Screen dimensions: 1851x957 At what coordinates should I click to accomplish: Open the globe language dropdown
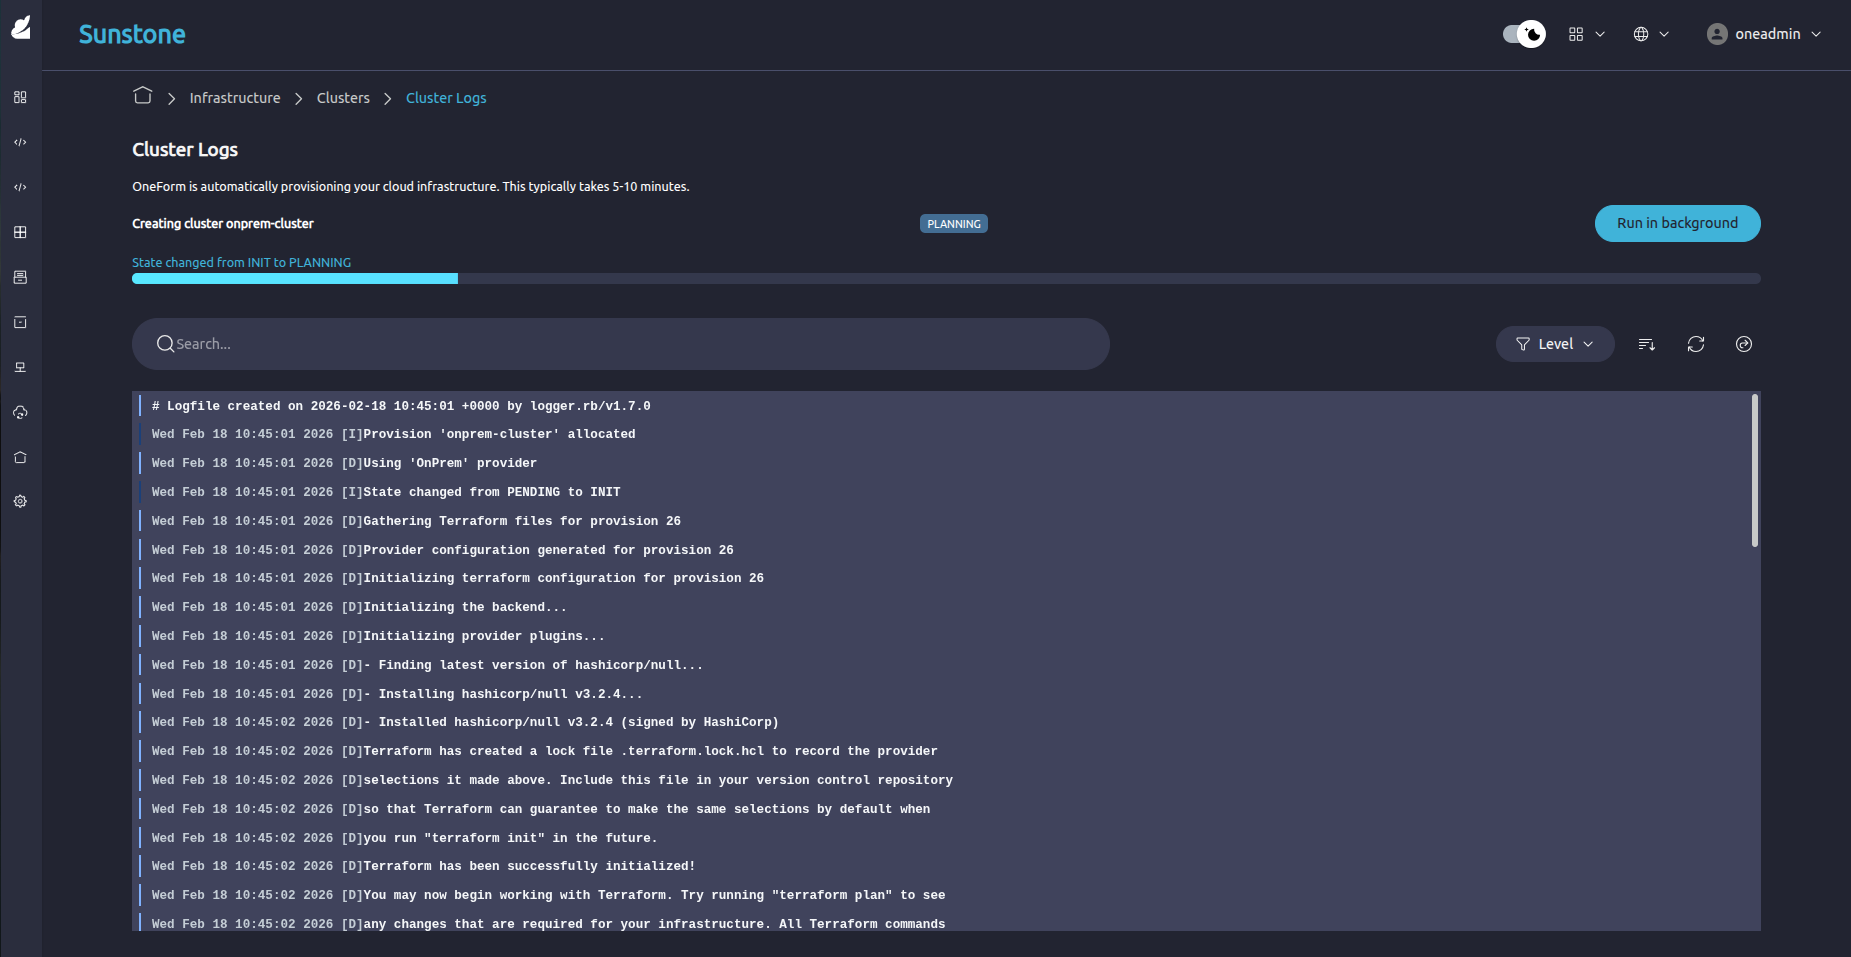1651,34
